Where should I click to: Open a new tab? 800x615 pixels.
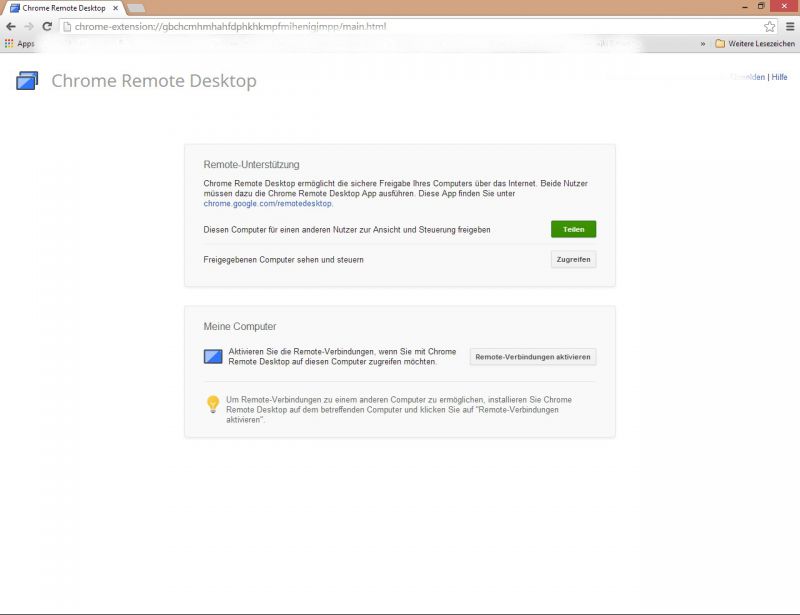tap(136, 8)
